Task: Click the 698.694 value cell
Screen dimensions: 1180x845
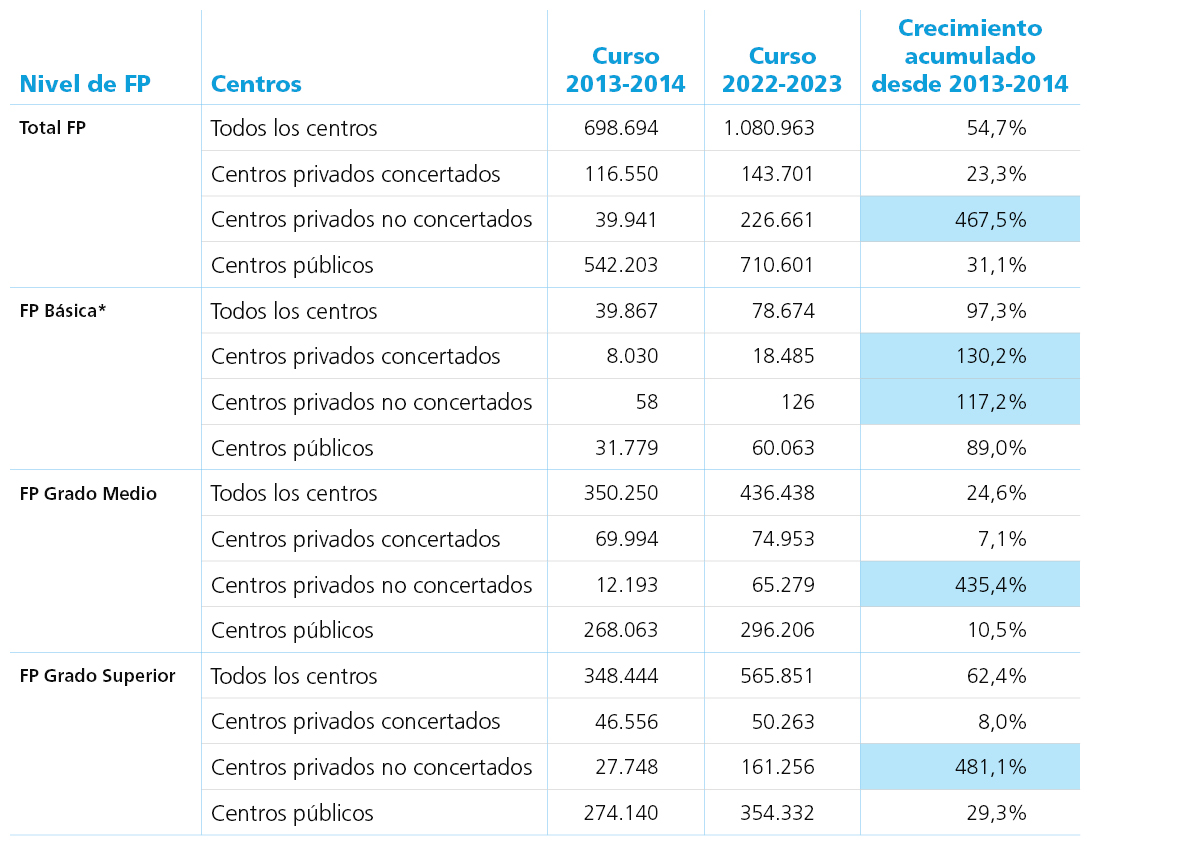Action: [621, 128]
